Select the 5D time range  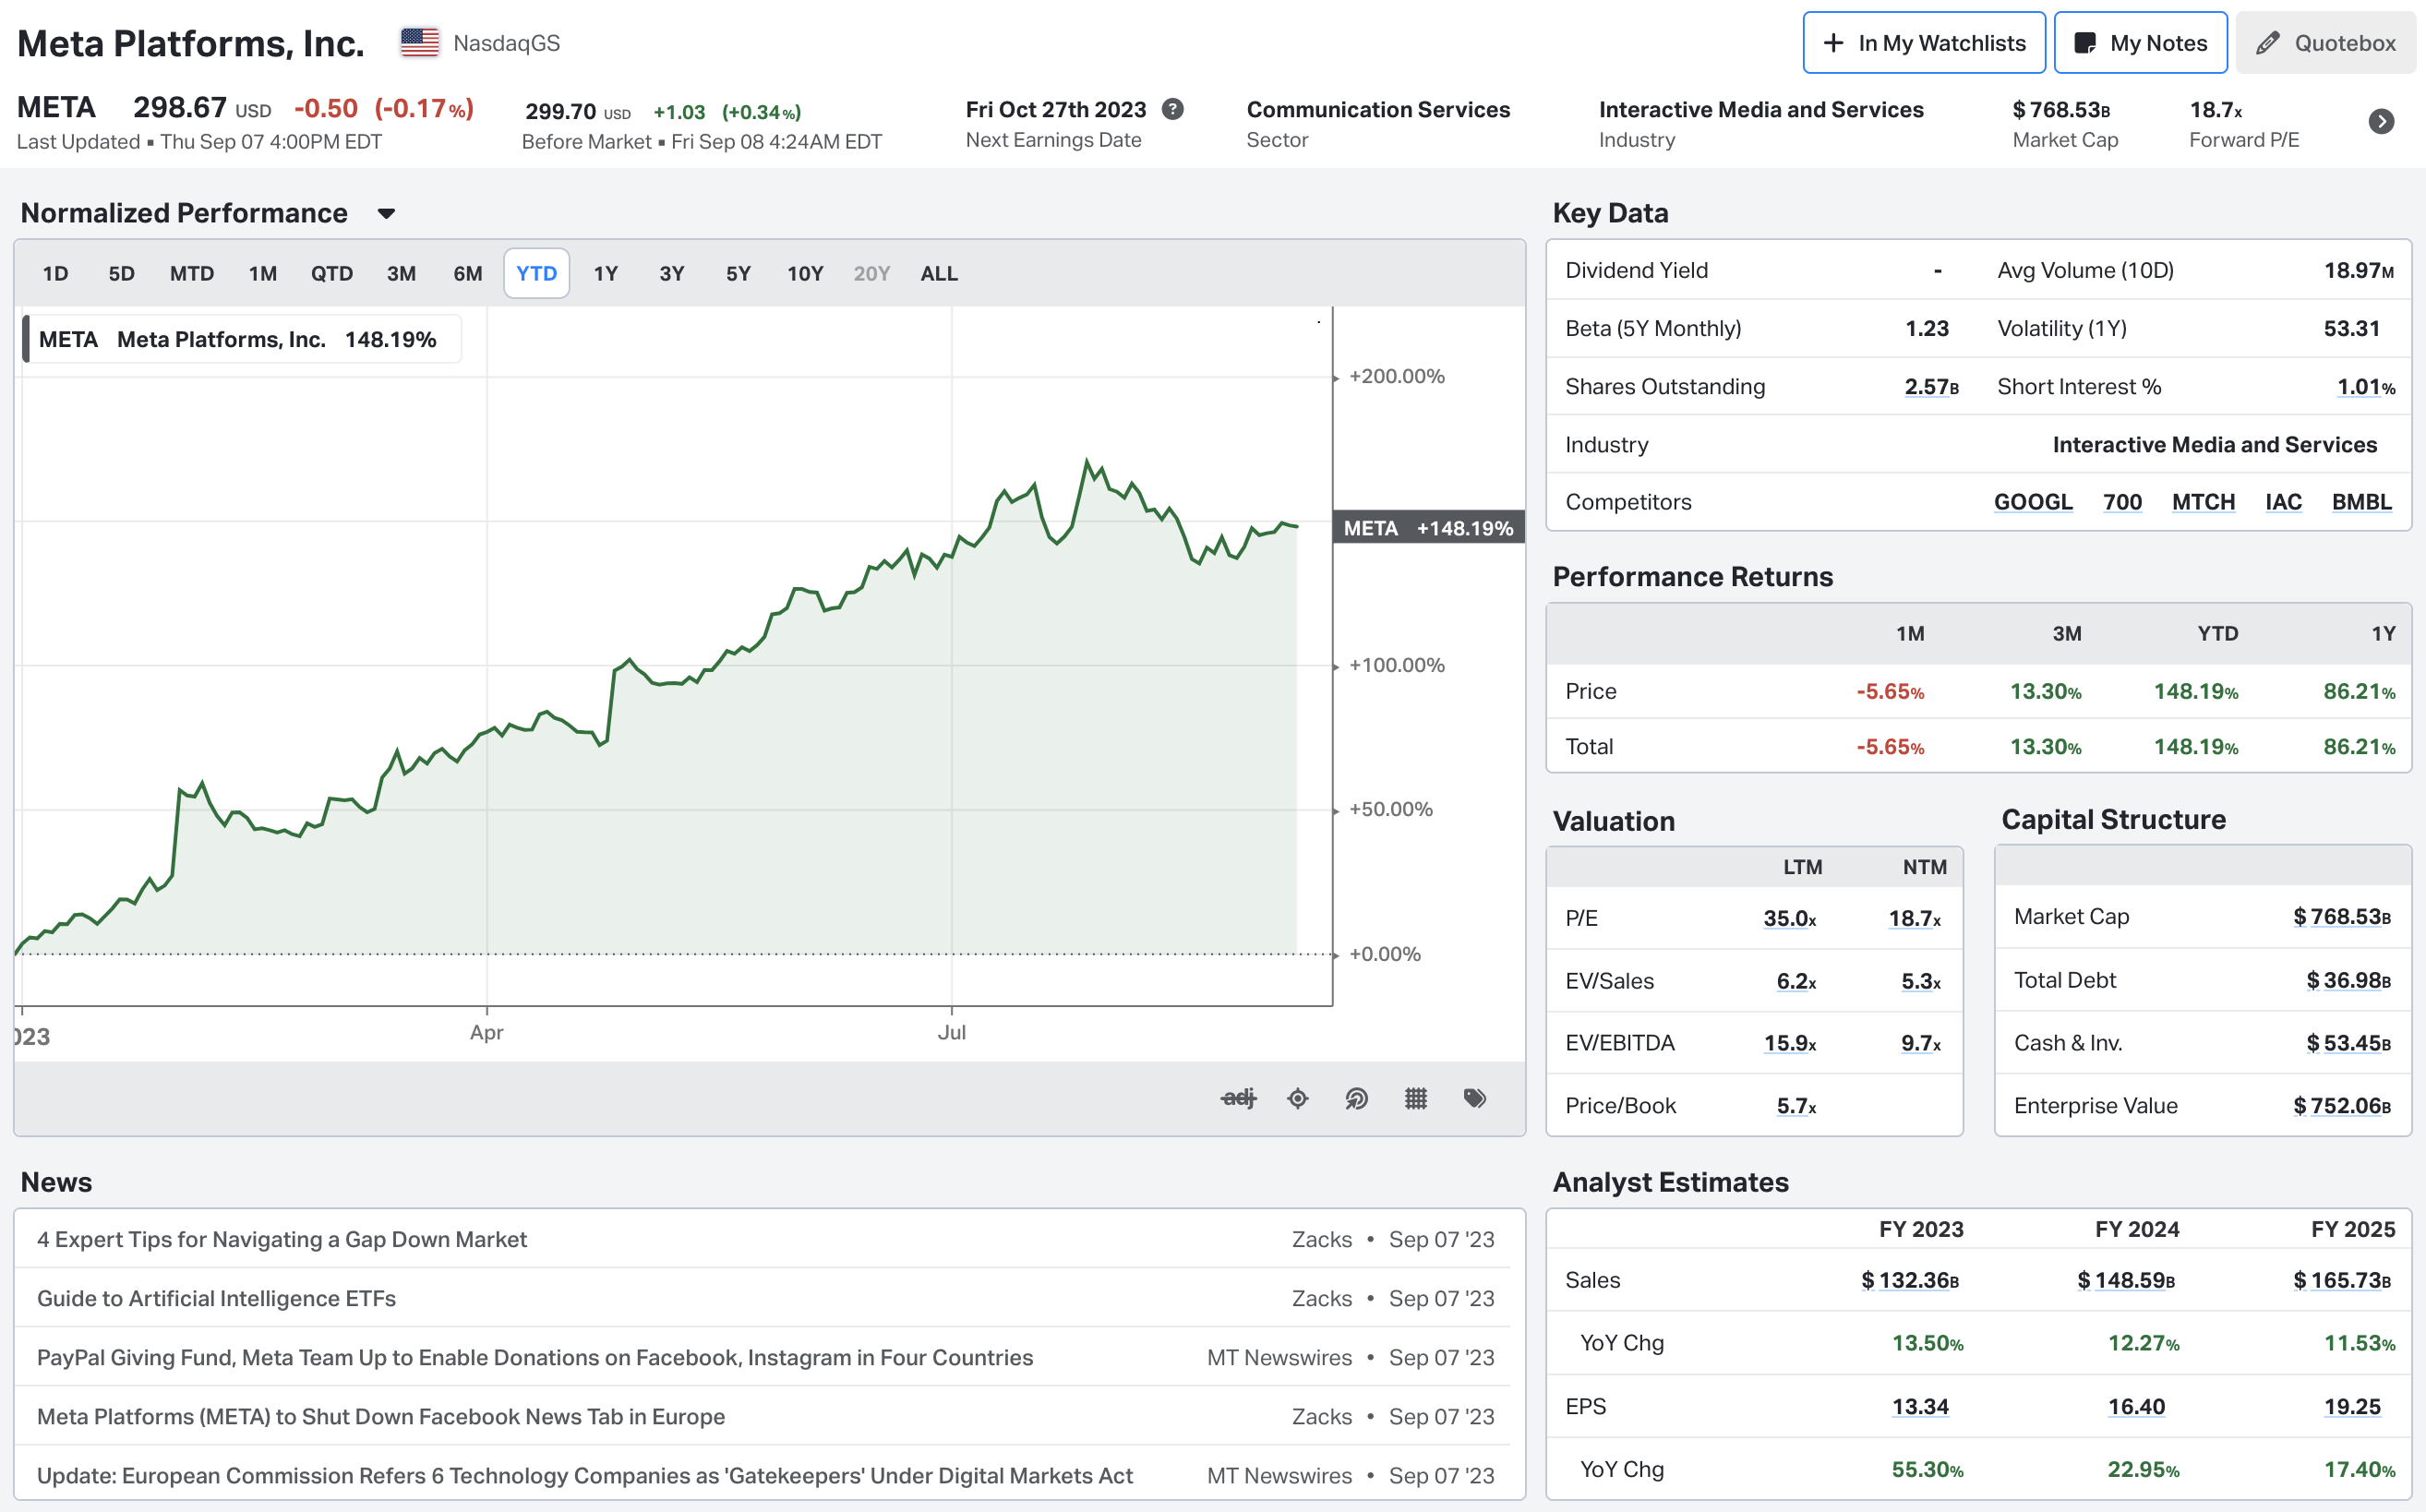tap(121, 273)
